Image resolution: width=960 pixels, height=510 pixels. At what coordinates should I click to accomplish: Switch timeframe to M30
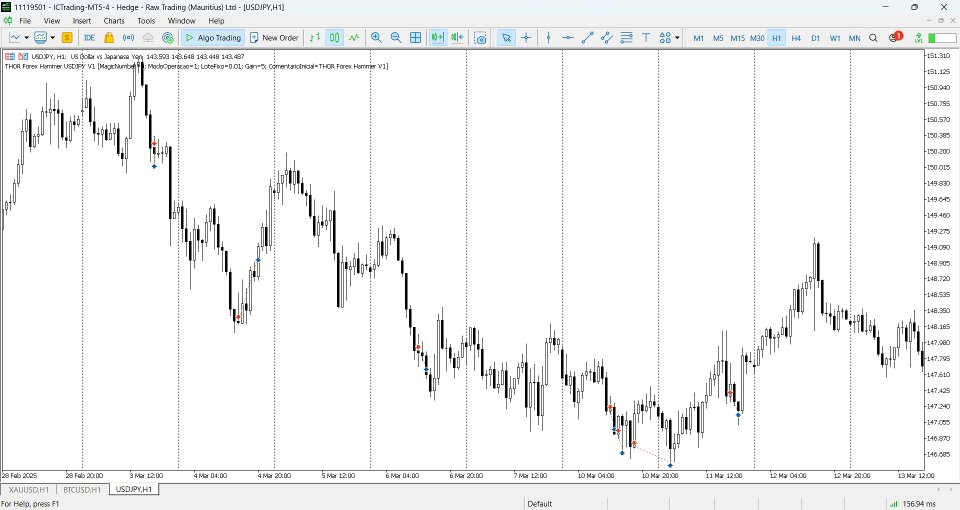point(757,38)
